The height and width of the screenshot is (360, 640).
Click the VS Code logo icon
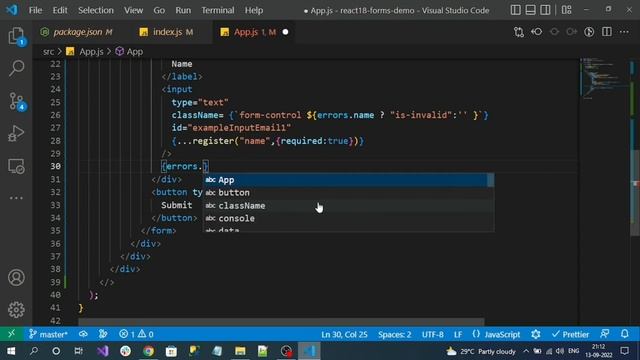coord(12,10)
